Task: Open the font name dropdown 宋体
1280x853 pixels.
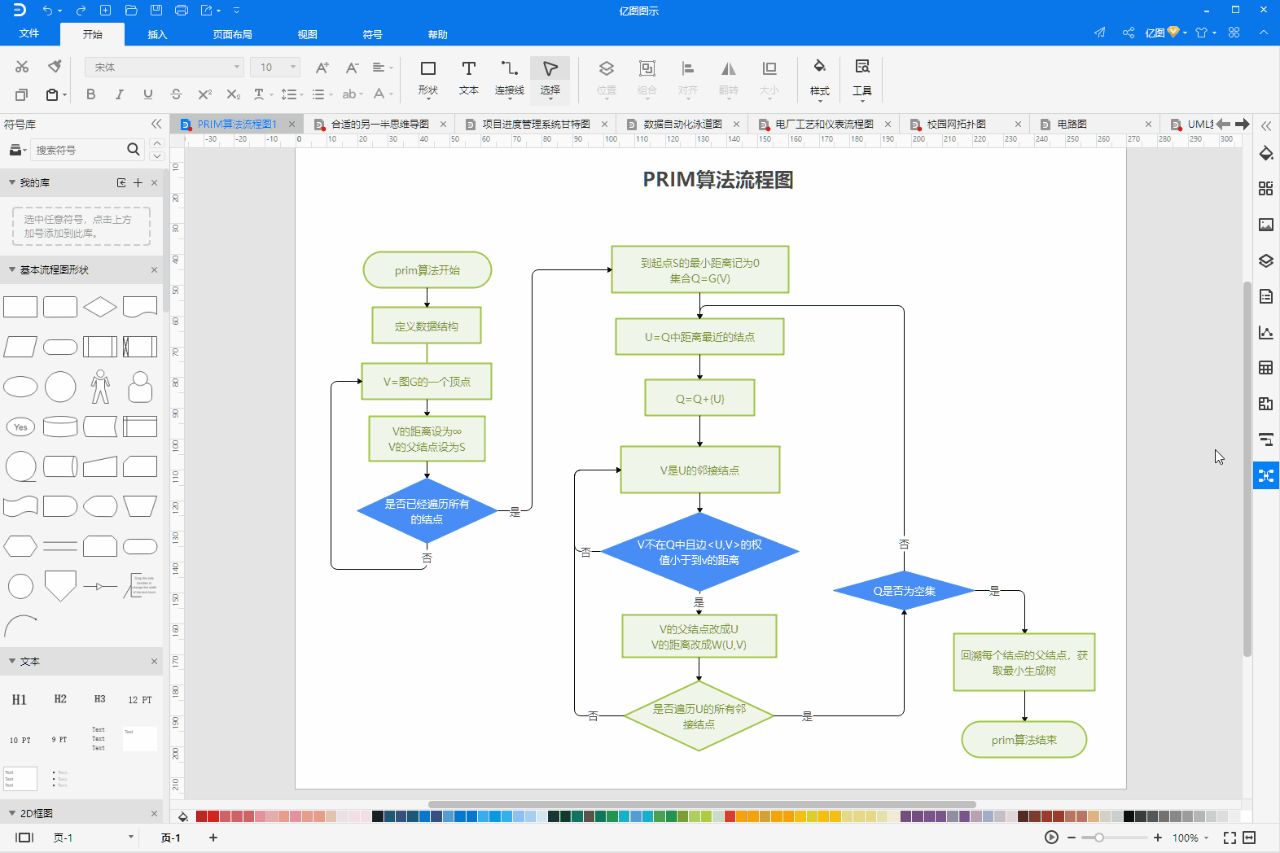Action: (165, 67)
